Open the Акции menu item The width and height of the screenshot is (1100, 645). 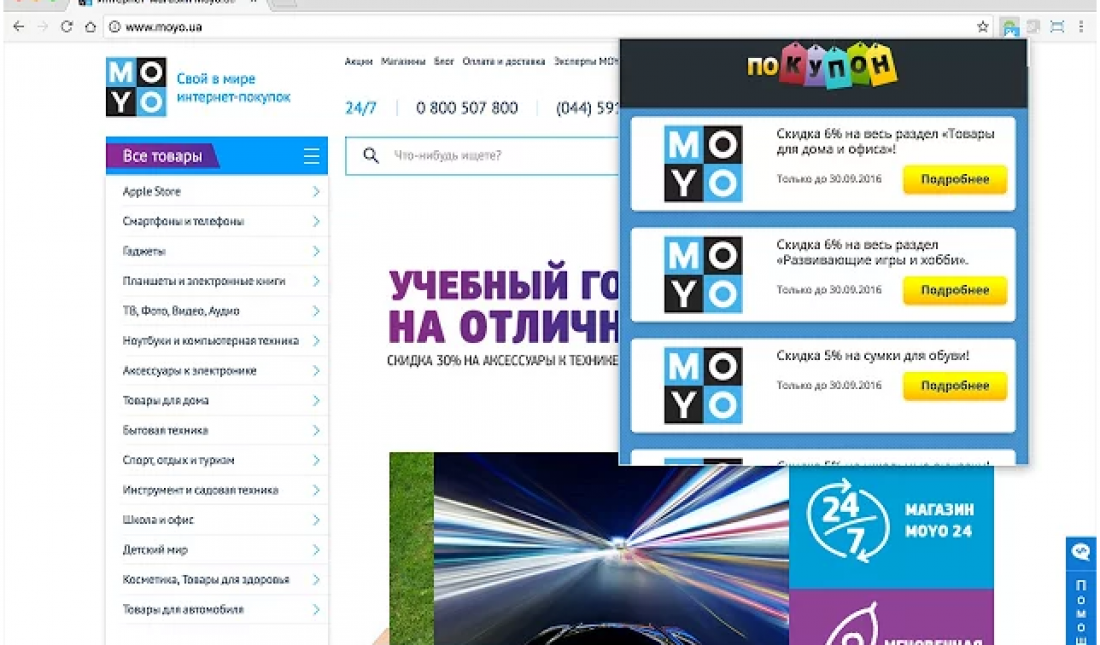pos(358,61)
